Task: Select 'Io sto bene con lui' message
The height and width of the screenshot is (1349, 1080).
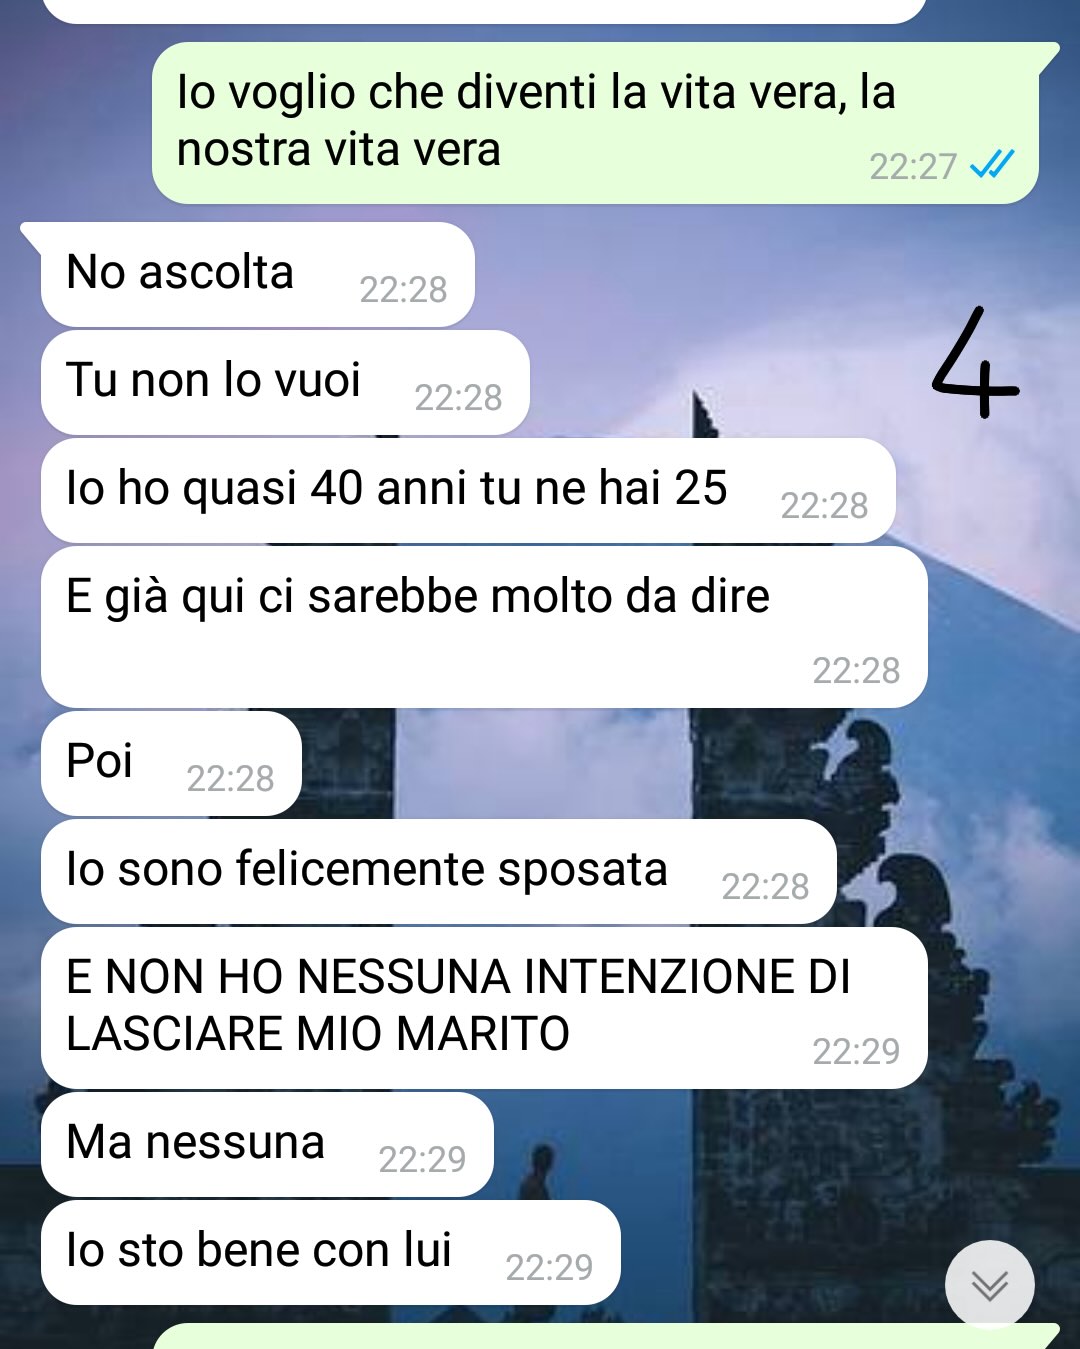Action: coord(331,1252)
